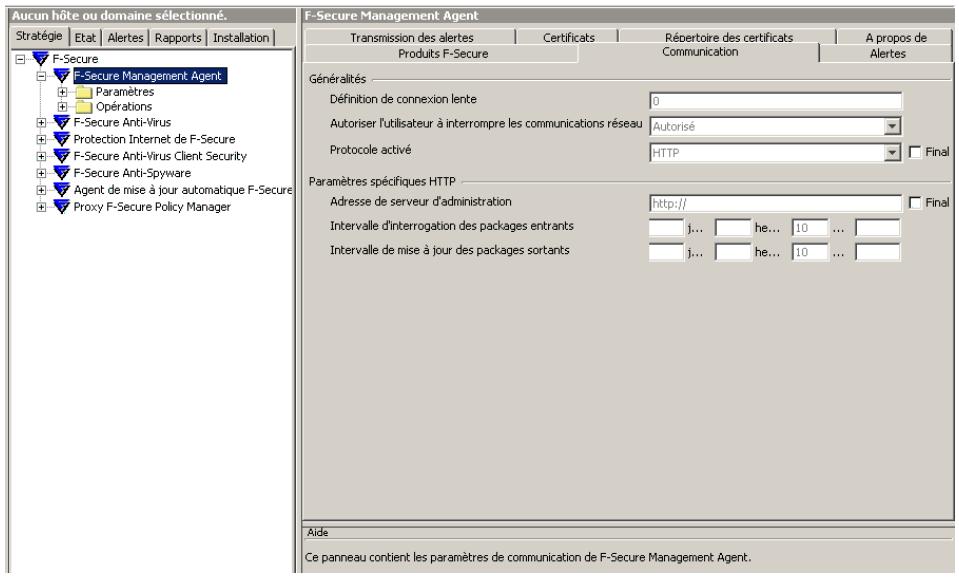
Task: Open the Répertoire des certificats tab
Action: coord(728,37)
